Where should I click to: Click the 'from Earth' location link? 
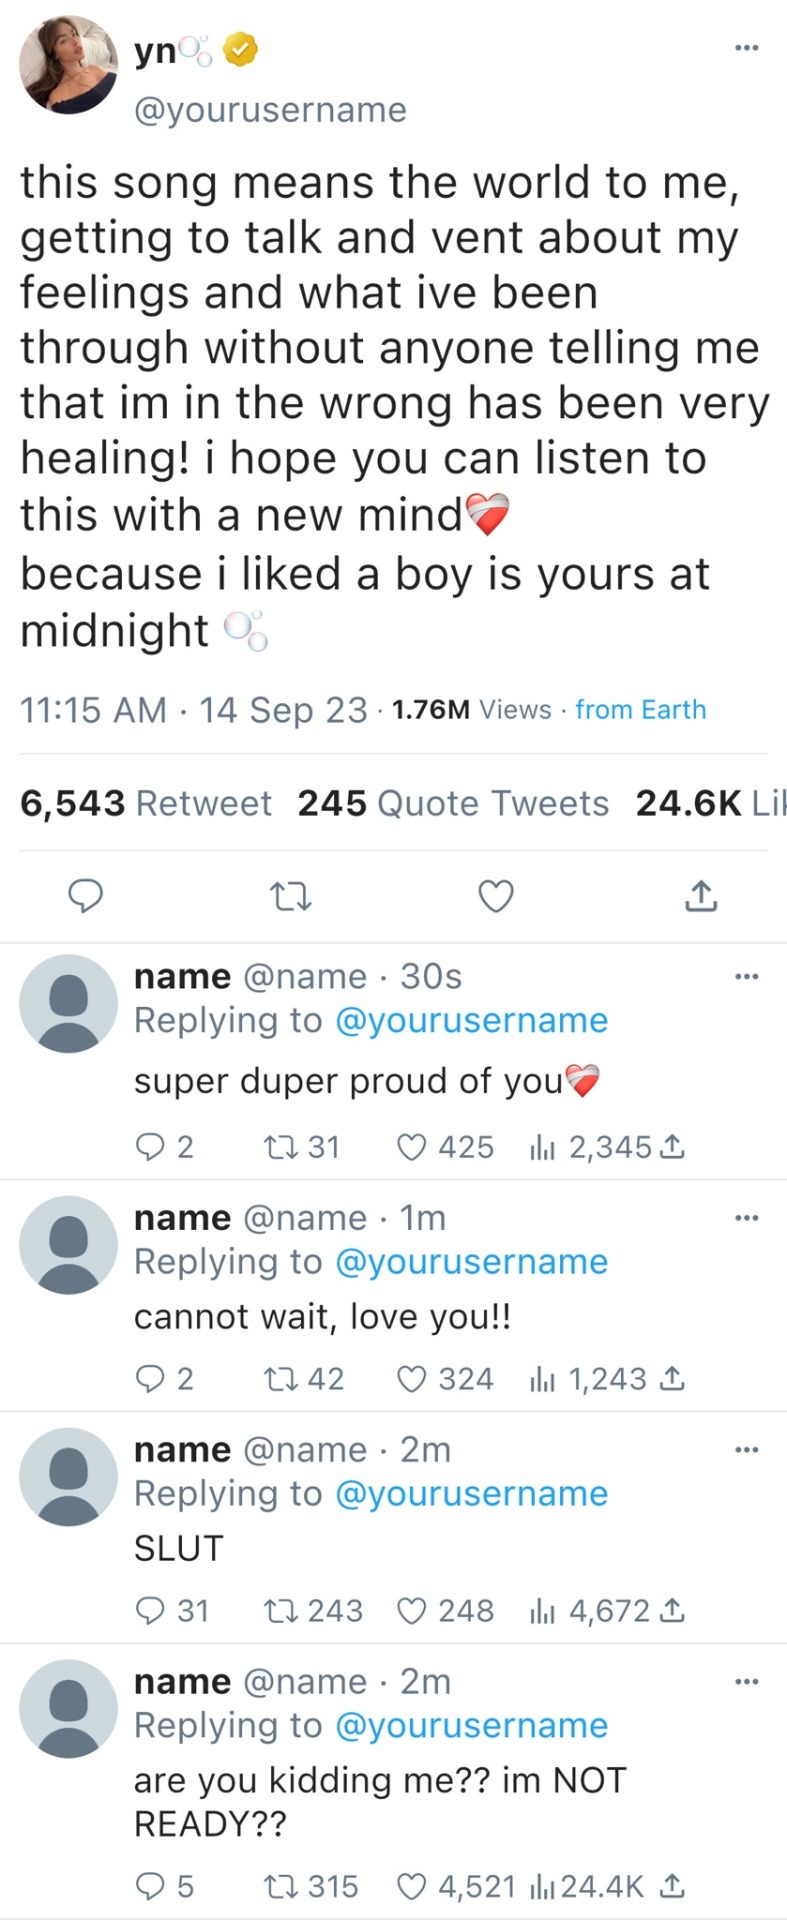tap(640, 709)
